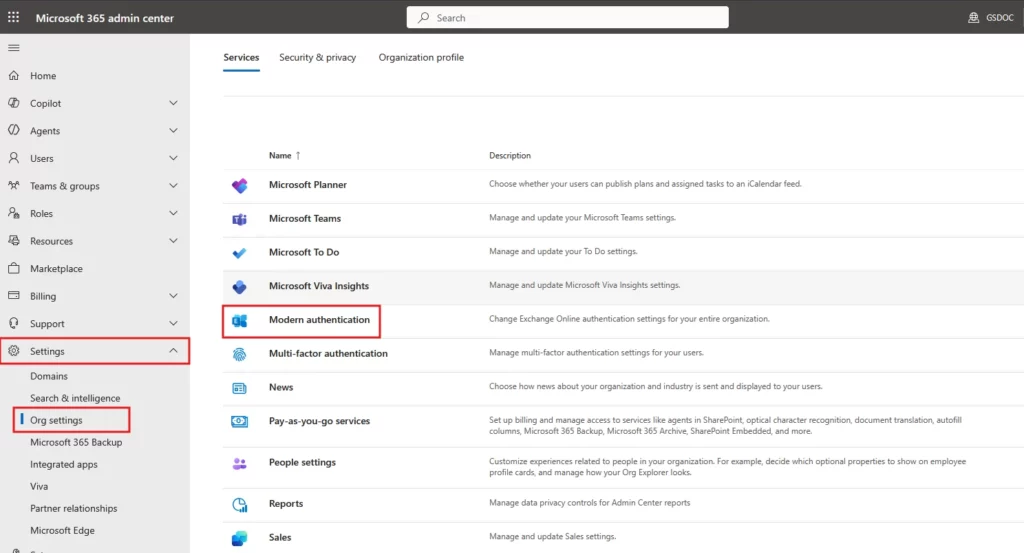Open Viva under Settings
This screenshot has height=553, width=1024.
[x=39, y=486]
